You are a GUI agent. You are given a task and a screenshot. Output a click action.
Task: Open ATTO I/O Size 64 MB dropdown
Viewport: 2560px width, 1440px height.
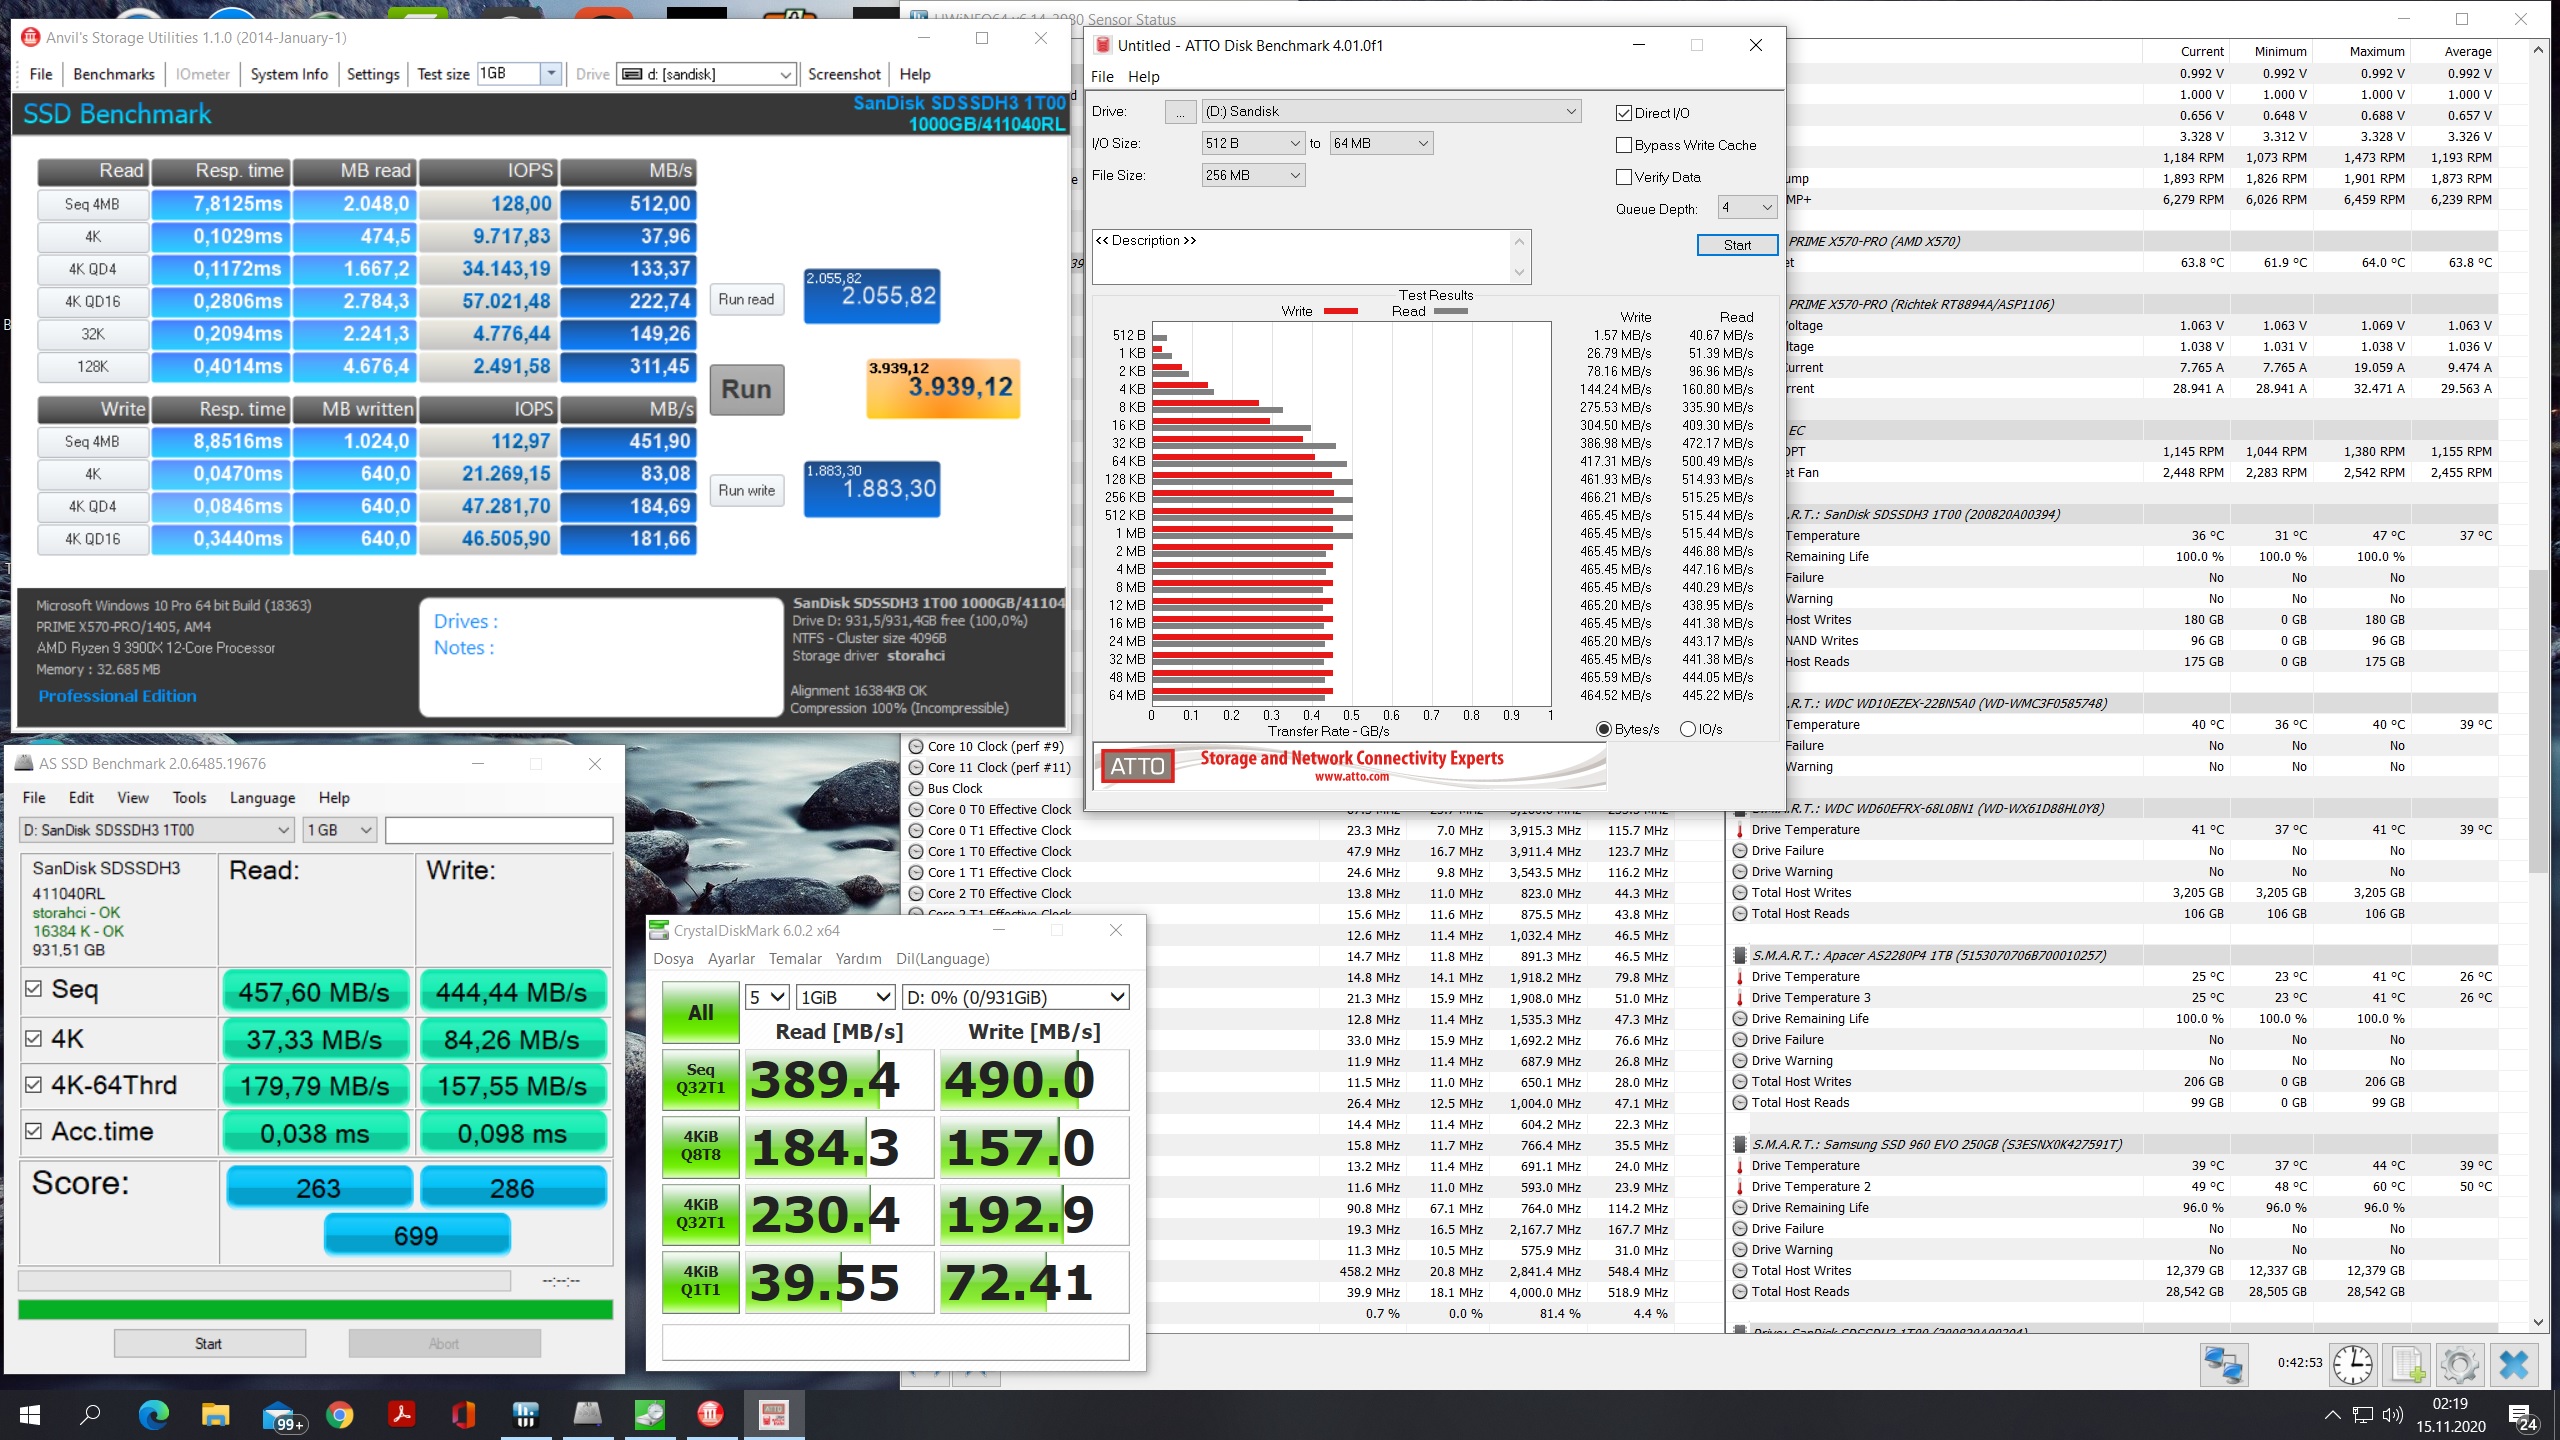(1381, 144)
